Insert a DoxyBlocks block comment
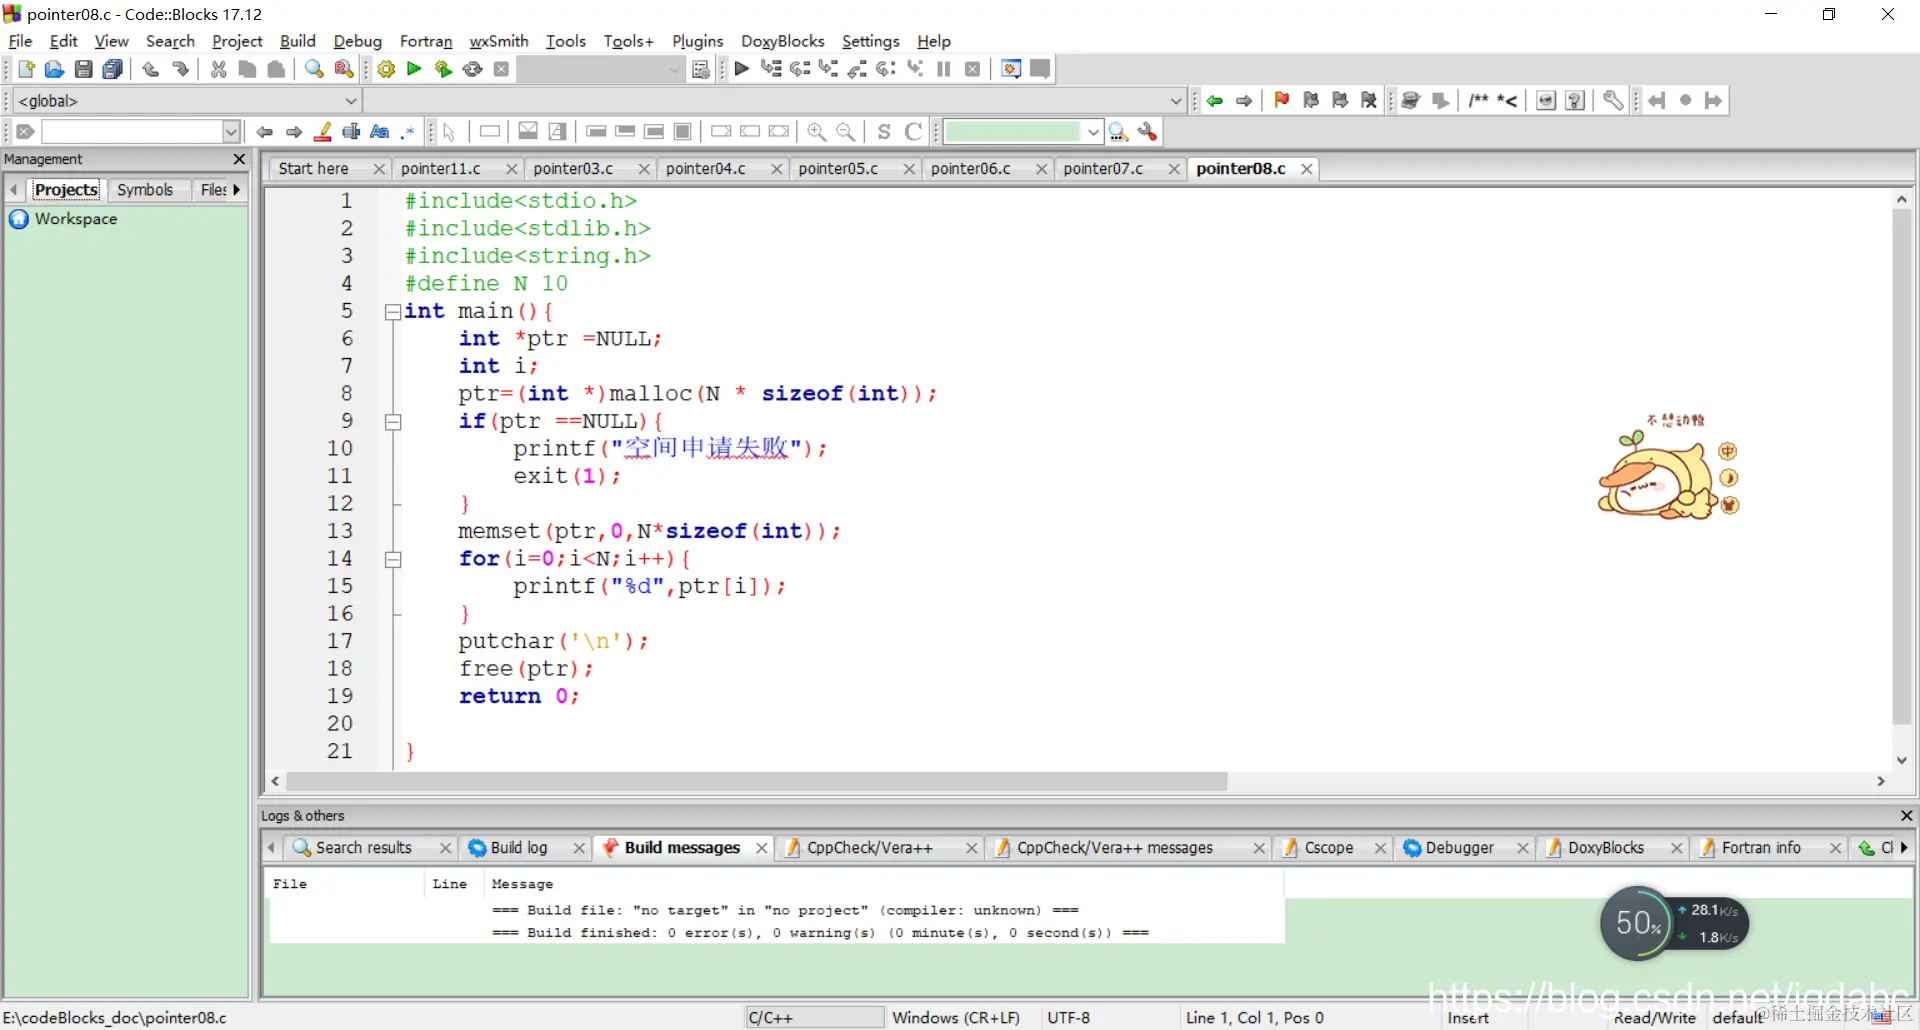The height and width of the screenshot is (1030, 1920). pyautogui.click(x=1479, y=100)
